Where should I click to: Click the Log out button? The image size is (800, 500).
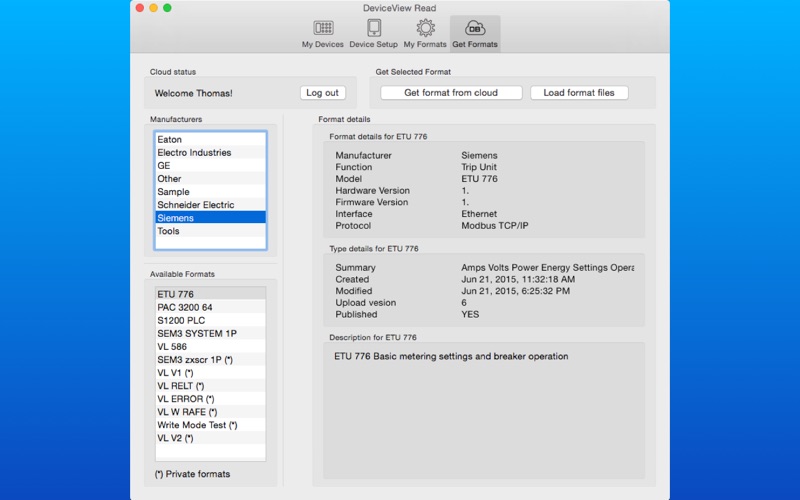pyautogui.click(x=322, y=93)
